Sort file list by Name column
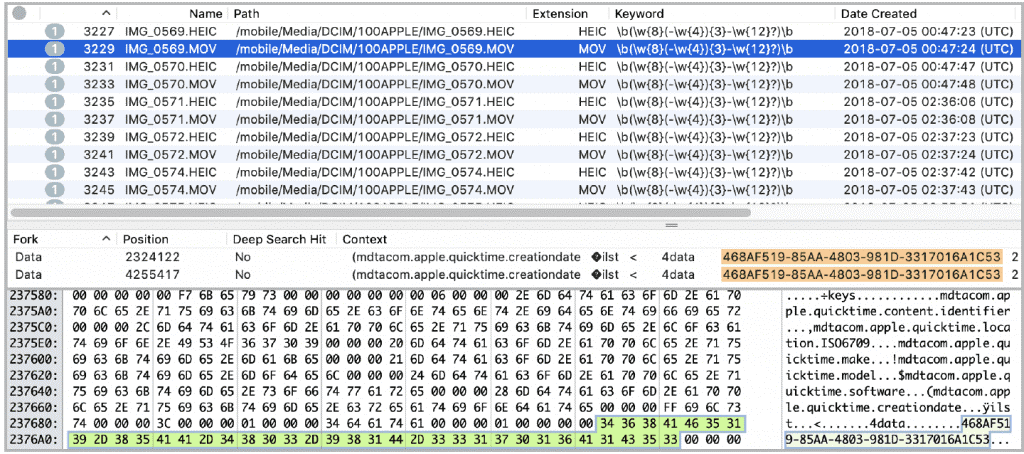This screenshot has height=454, width=1024. (x=205, y=14)
